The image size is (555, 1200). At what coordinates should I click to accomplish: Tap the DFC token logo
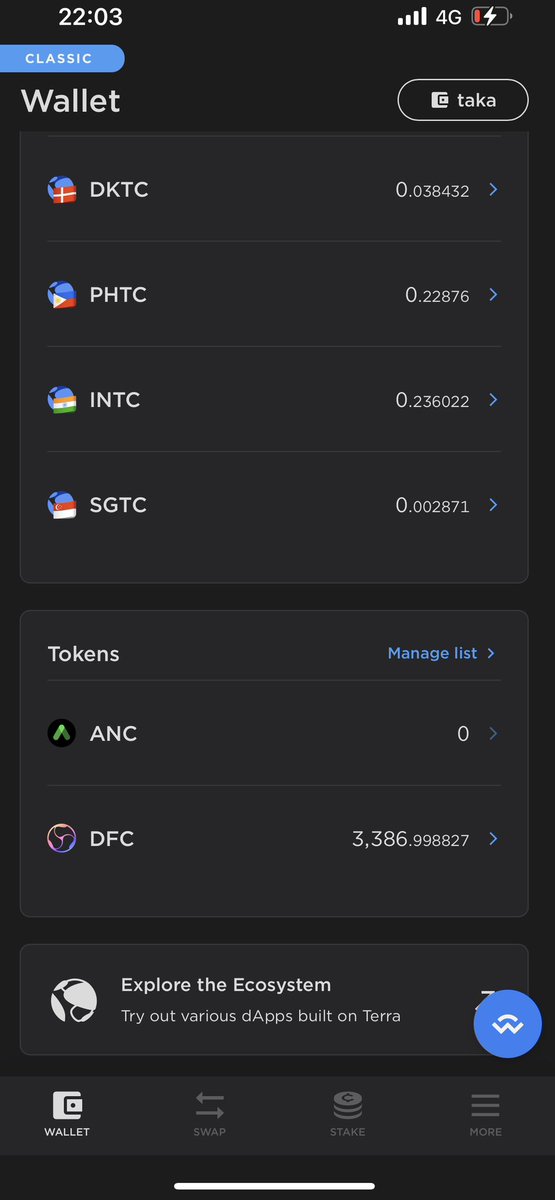pos(62,839)
